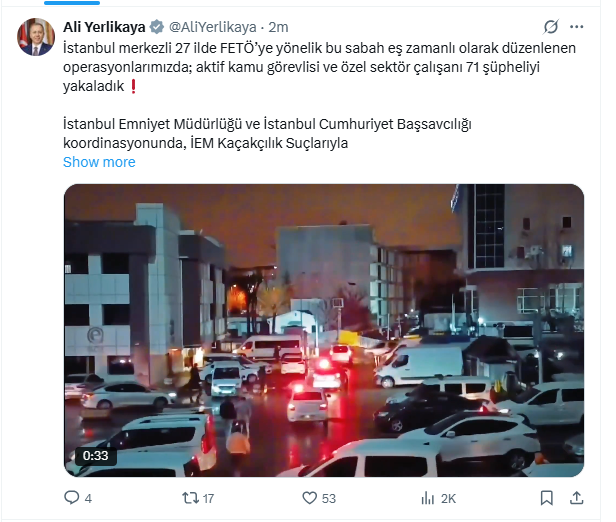Viewport: 616px width, 522px height.
Task: Open the @AliYerlikaya handle link
Action: [213, 27]
